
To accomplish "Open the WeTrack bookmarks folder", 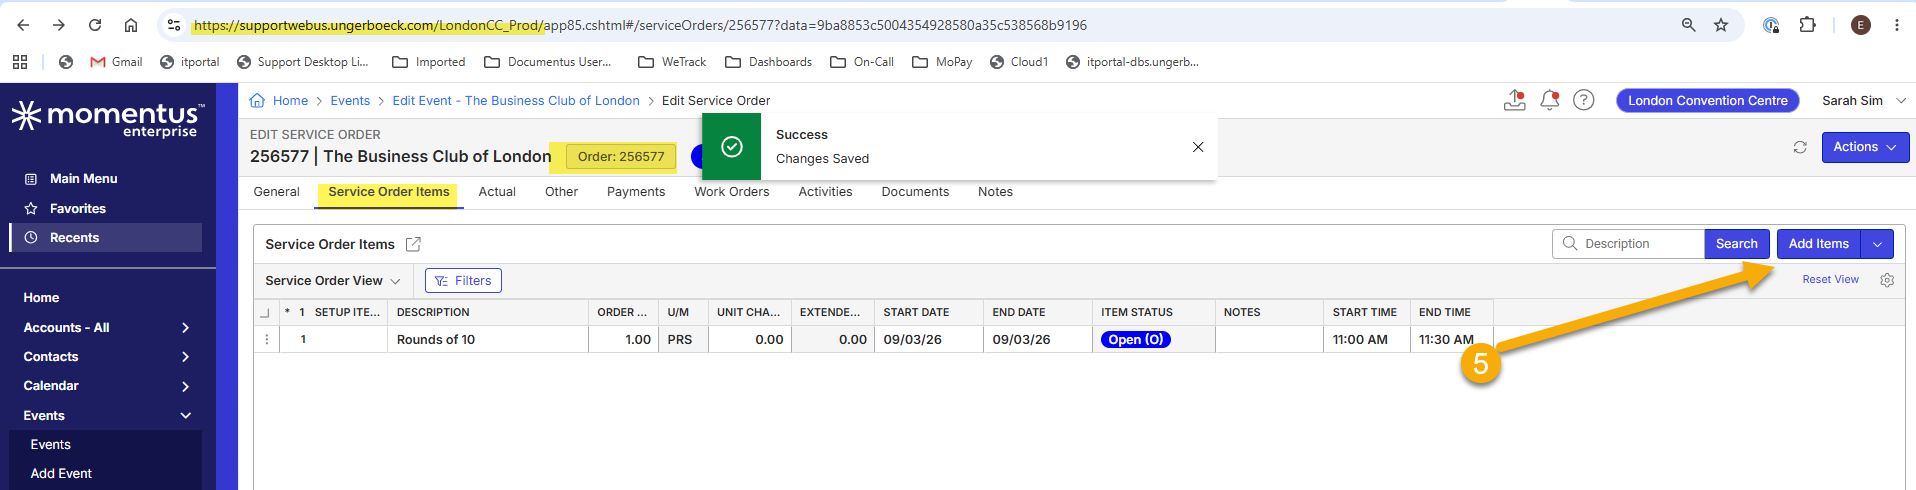I will coord(671,62).
